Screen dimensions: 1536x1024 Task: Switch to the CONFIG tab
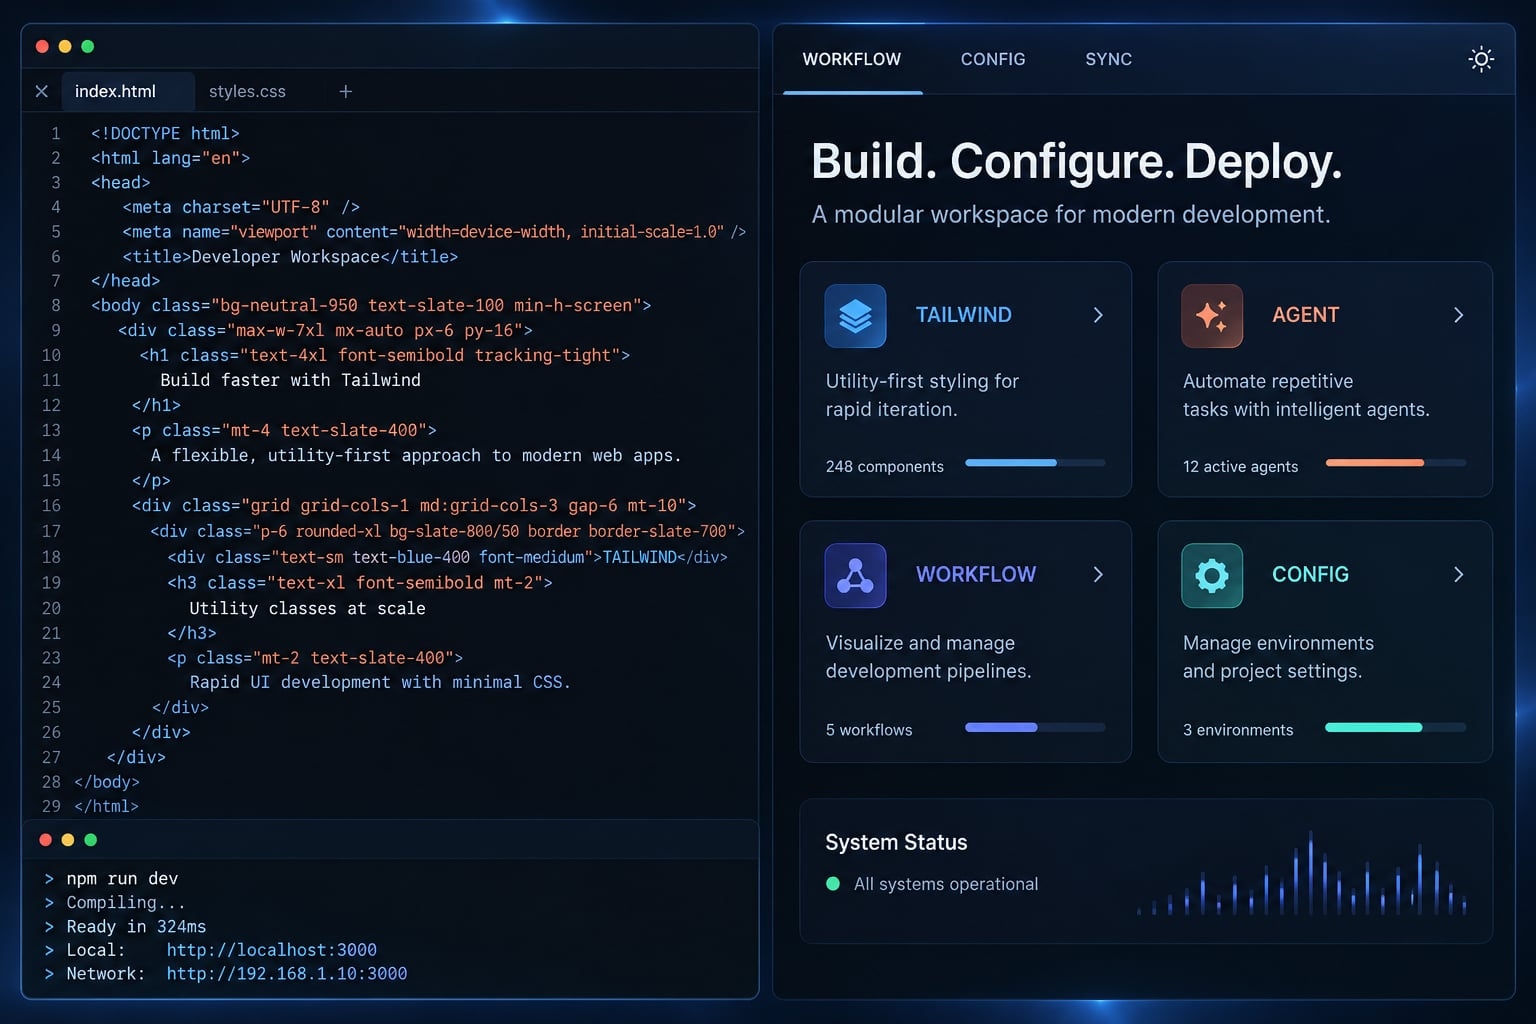(x=993, y=59)
